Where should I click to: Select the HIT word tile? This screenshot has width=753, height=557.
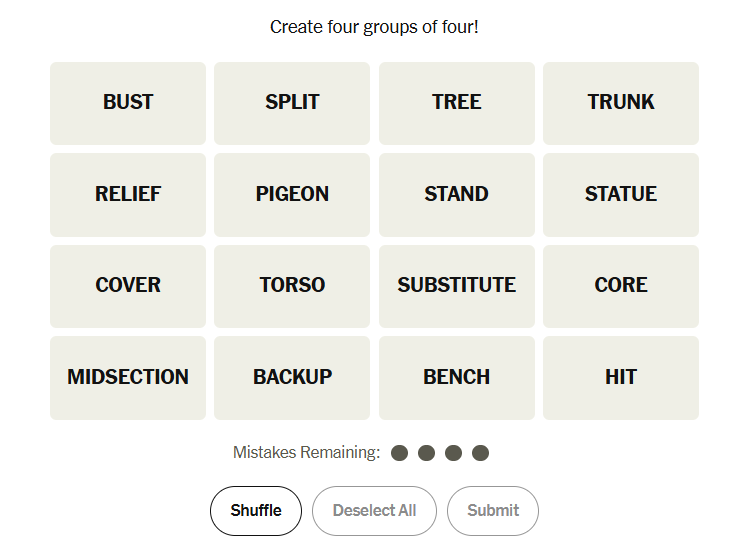[x=621, y=378]
